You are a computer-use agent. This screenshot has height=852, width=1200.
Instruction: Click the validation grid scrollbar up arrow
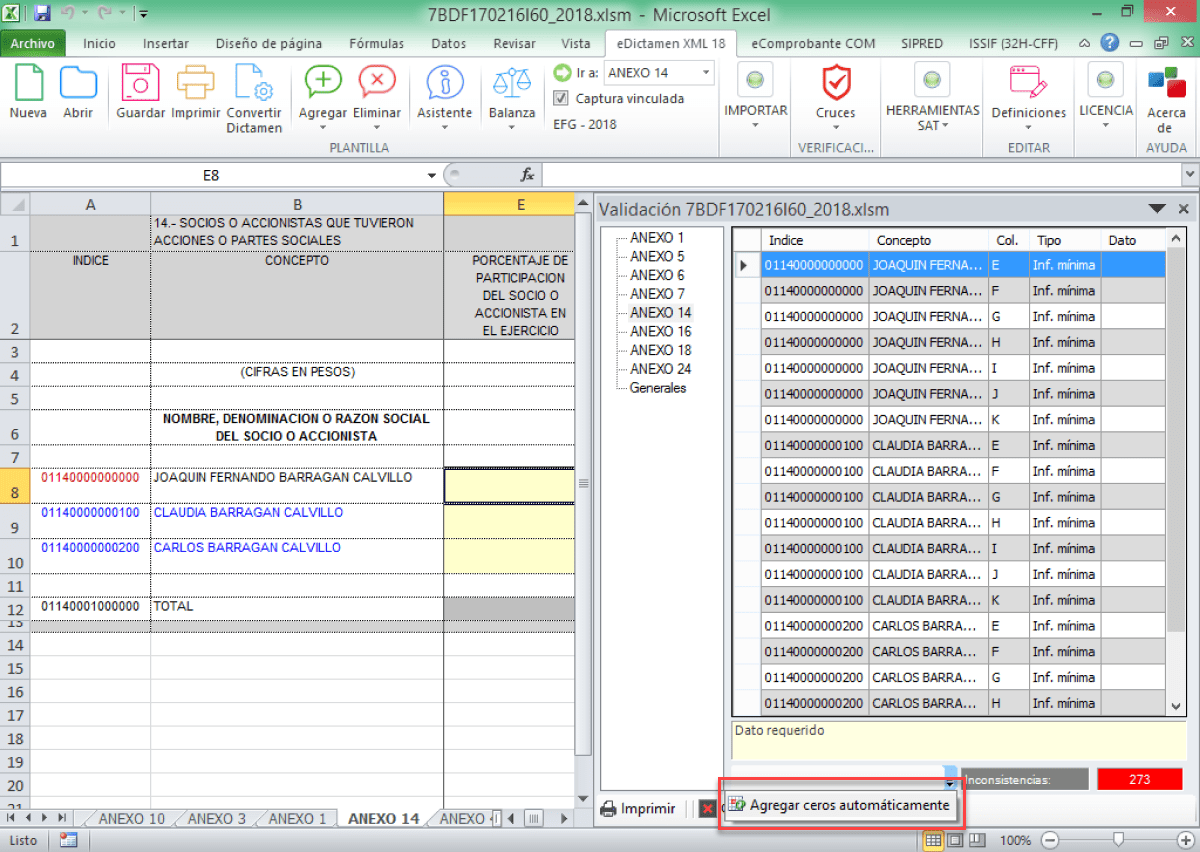point(1176,240)
